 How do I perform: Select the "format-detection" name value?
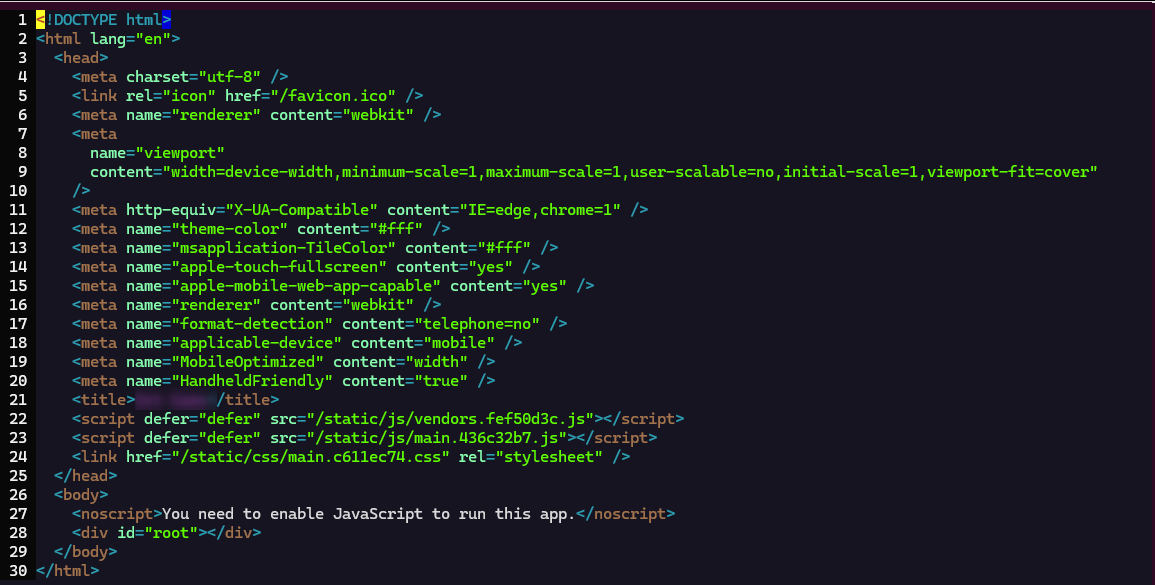(253, 324)
